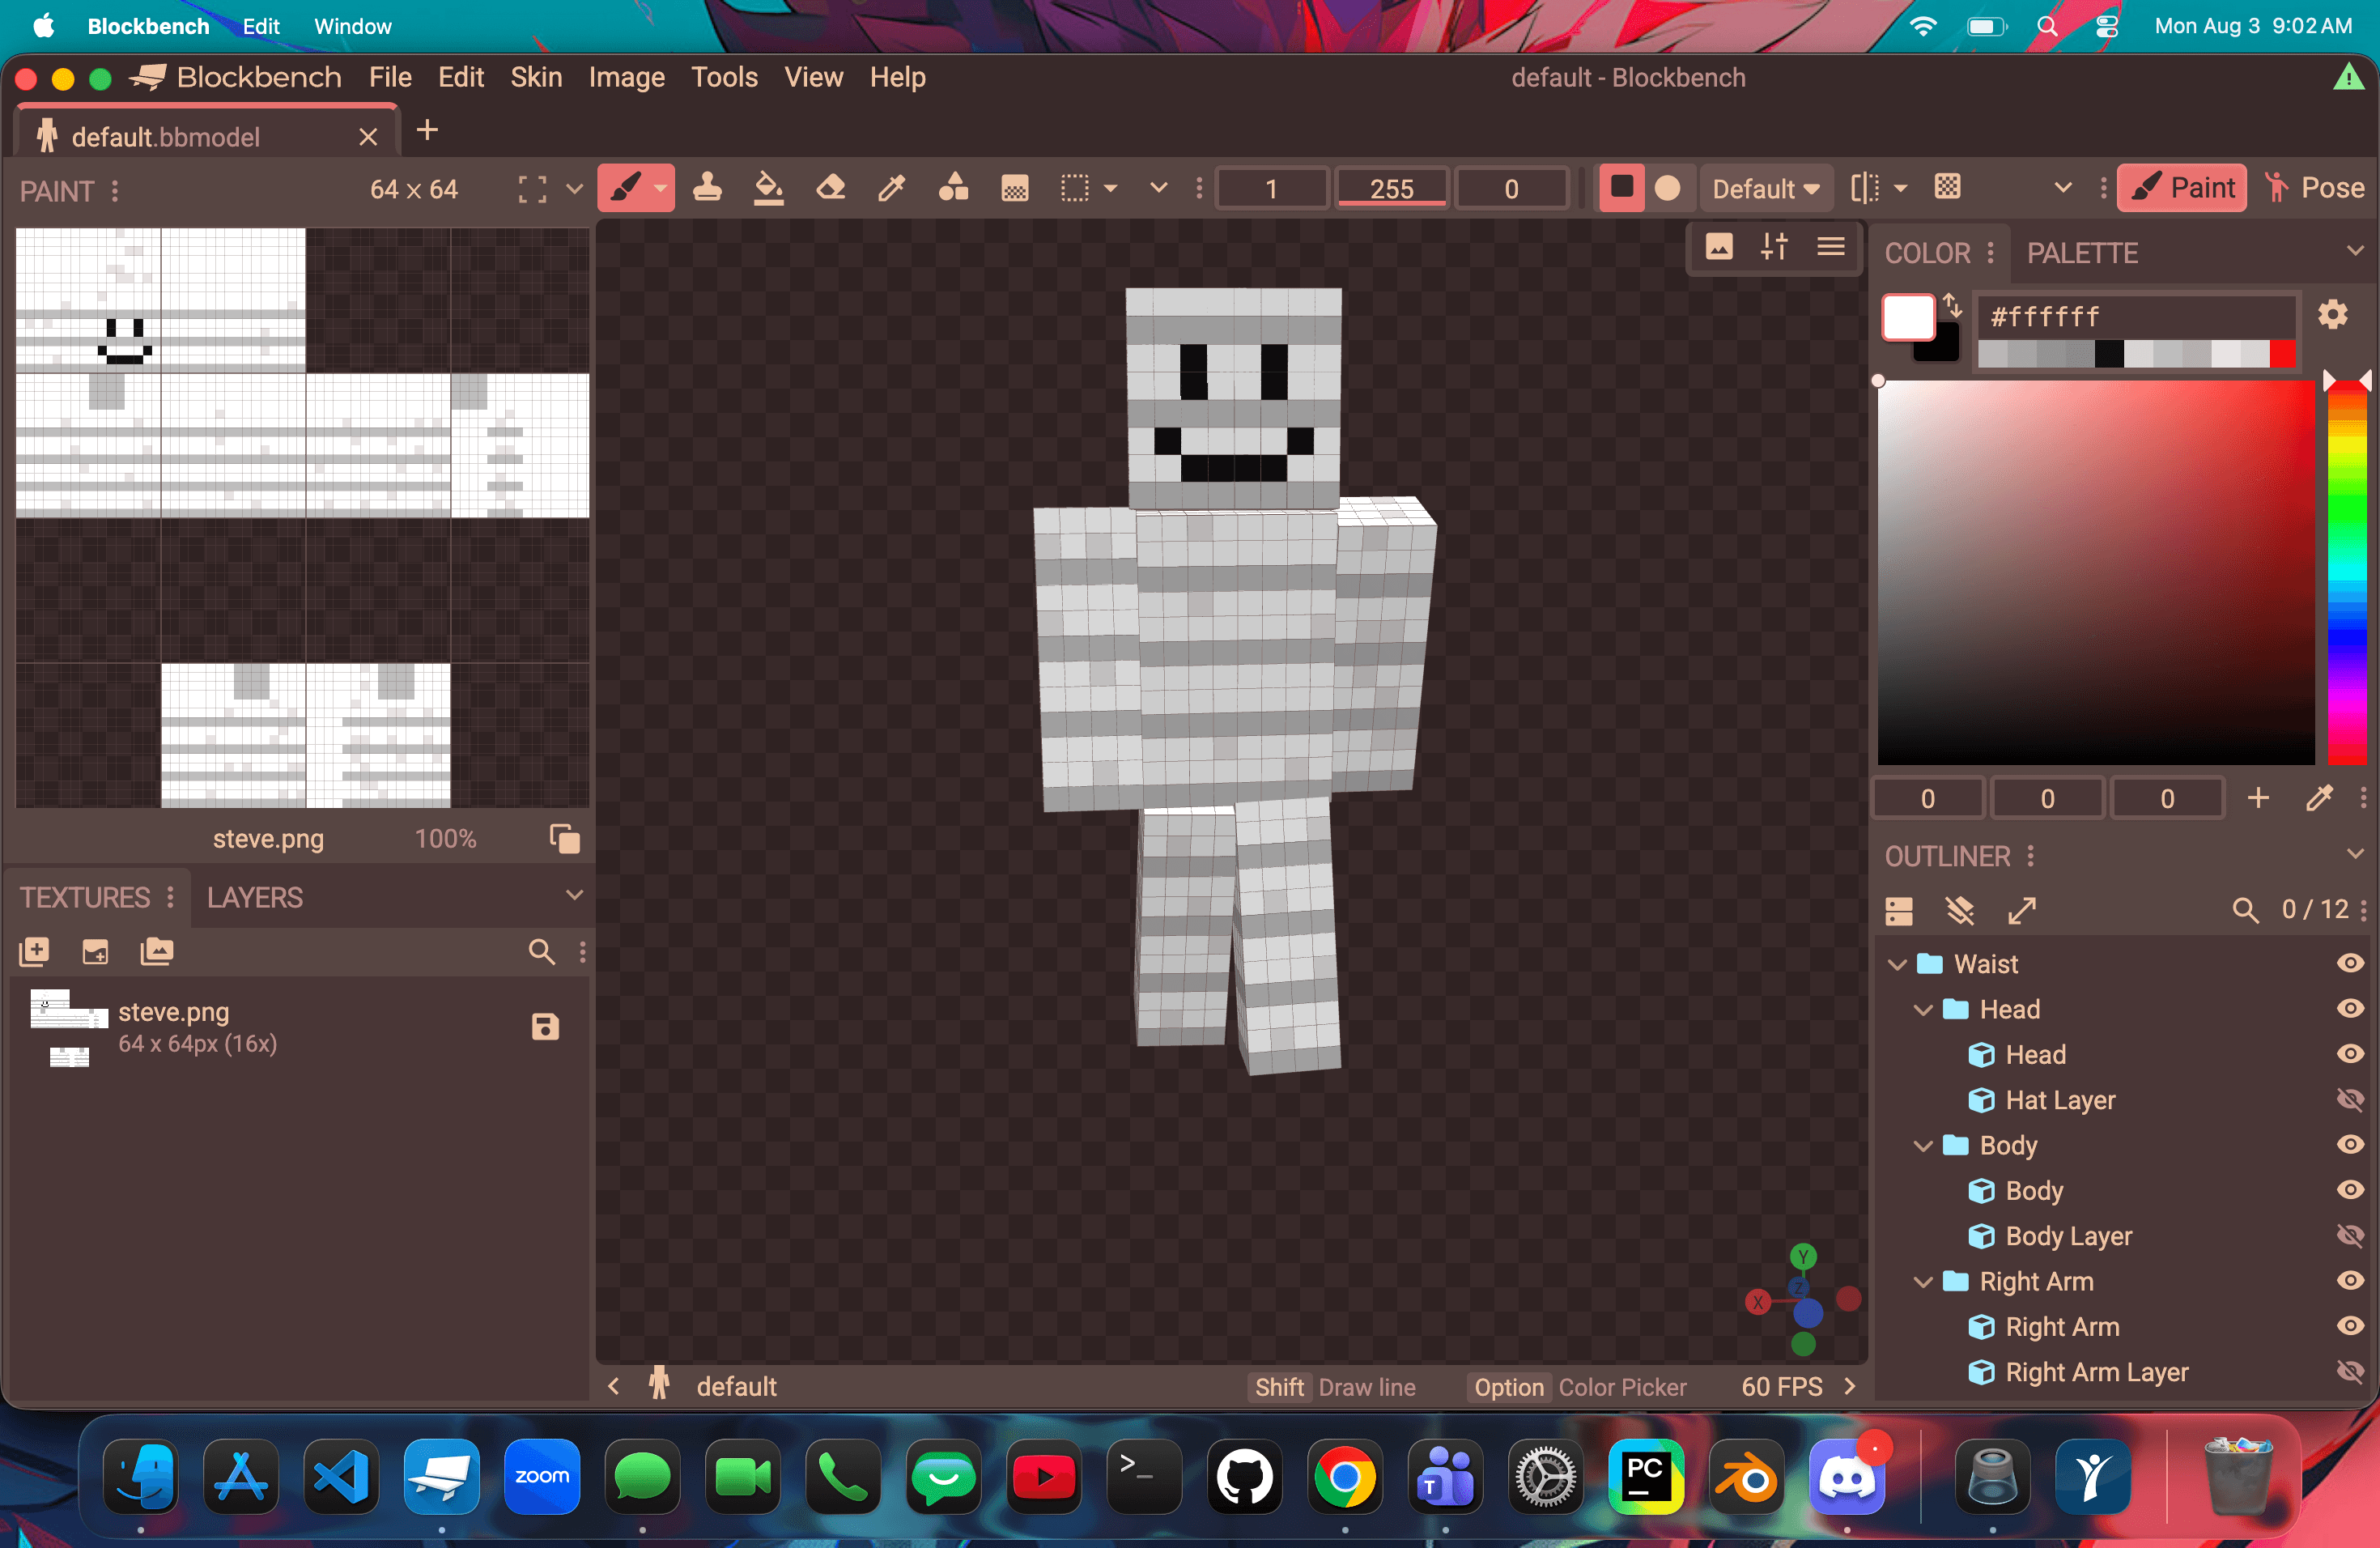Open the brush tool options arrow
Screen dimensions: 2380x1548
point(661,188)
